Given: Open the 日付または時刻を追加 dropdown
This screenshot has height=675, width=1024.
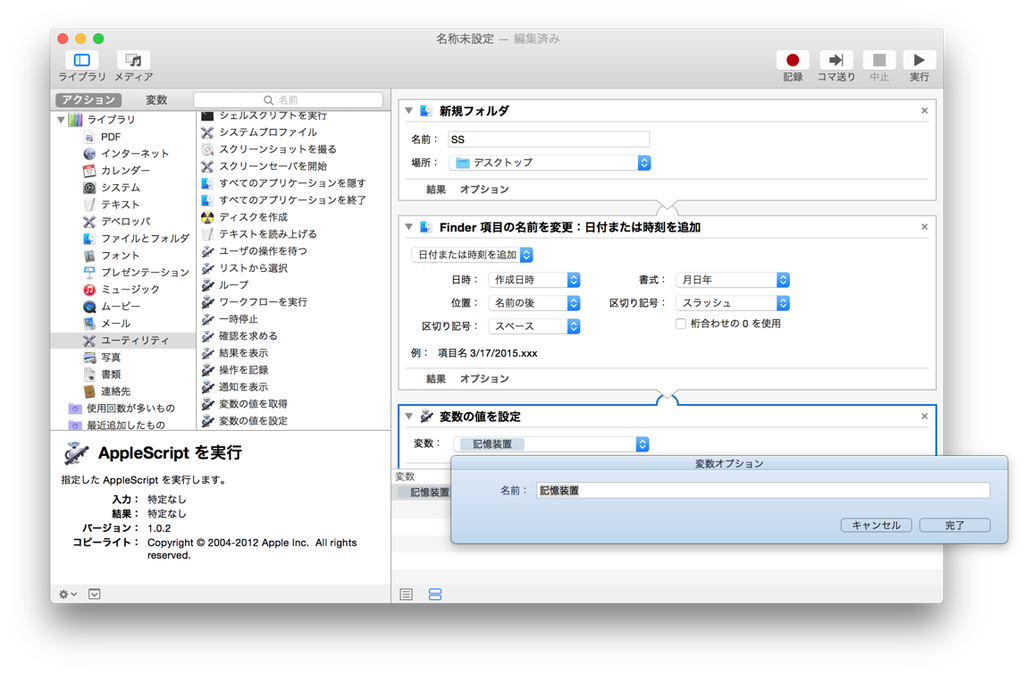Looking at the screenshot, I should [473, 255].
